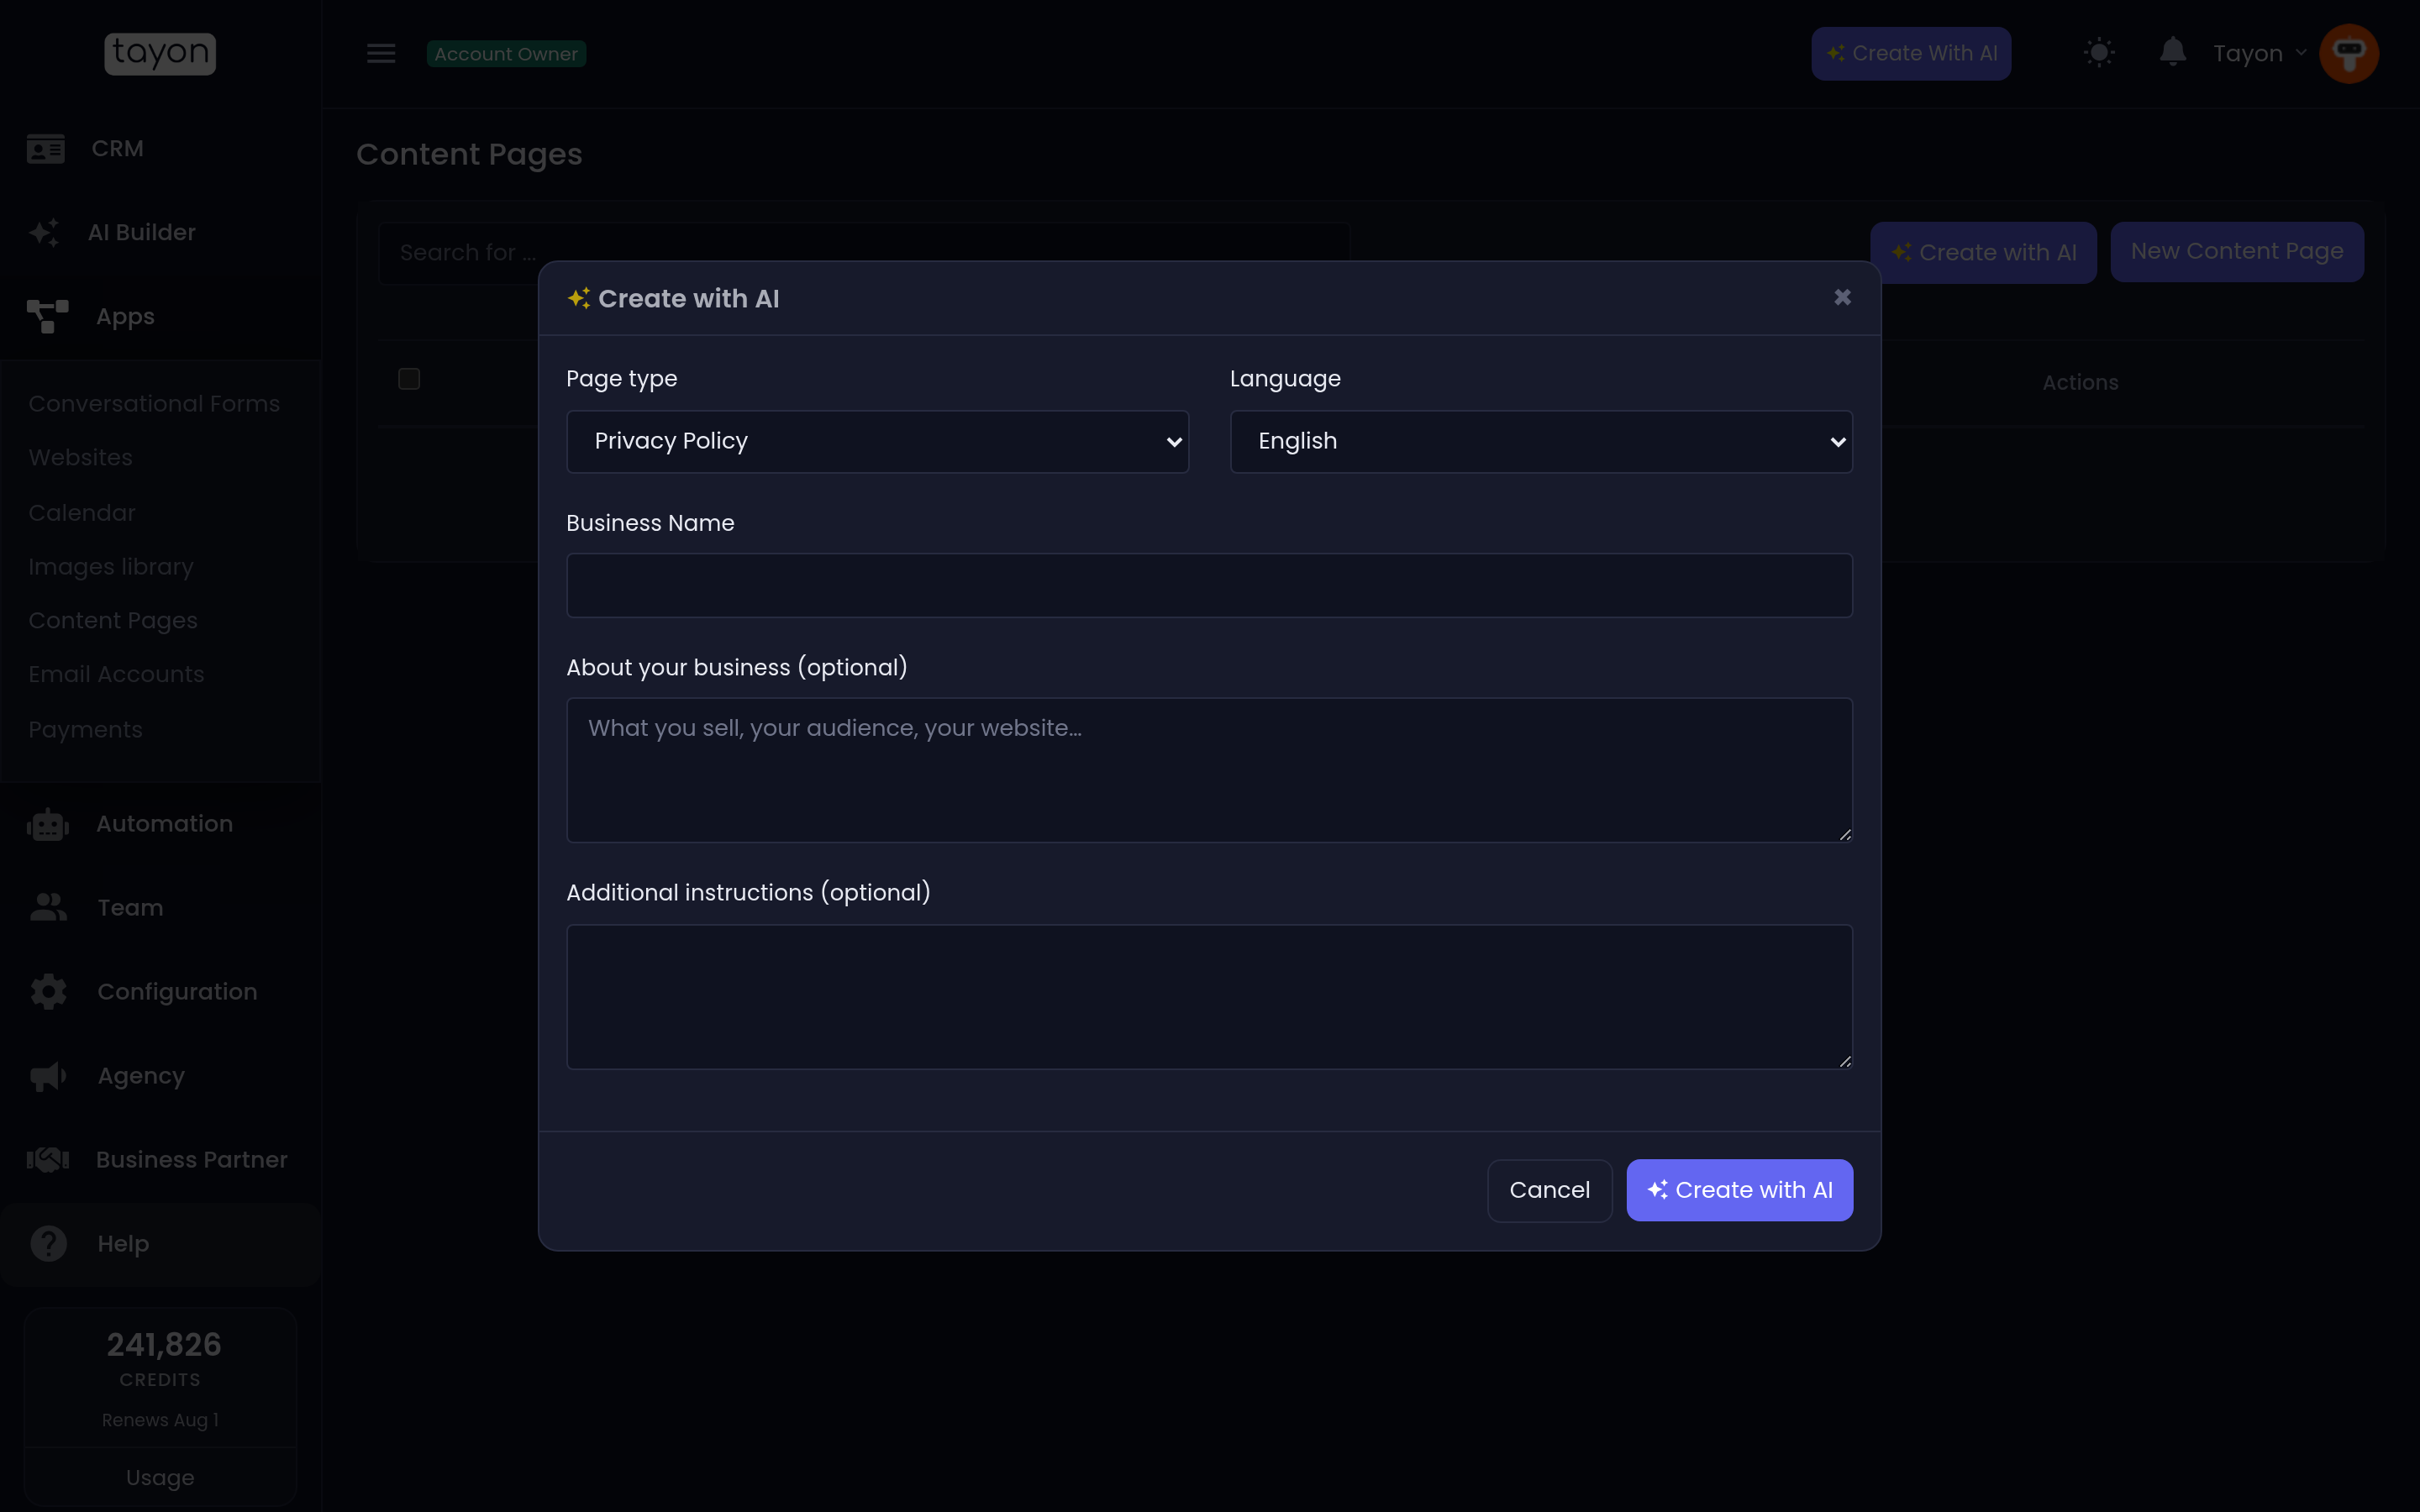Click the Account Owner badge
The height and width of the screenshot is (1512, 2420).
click(x=506, y=53)
